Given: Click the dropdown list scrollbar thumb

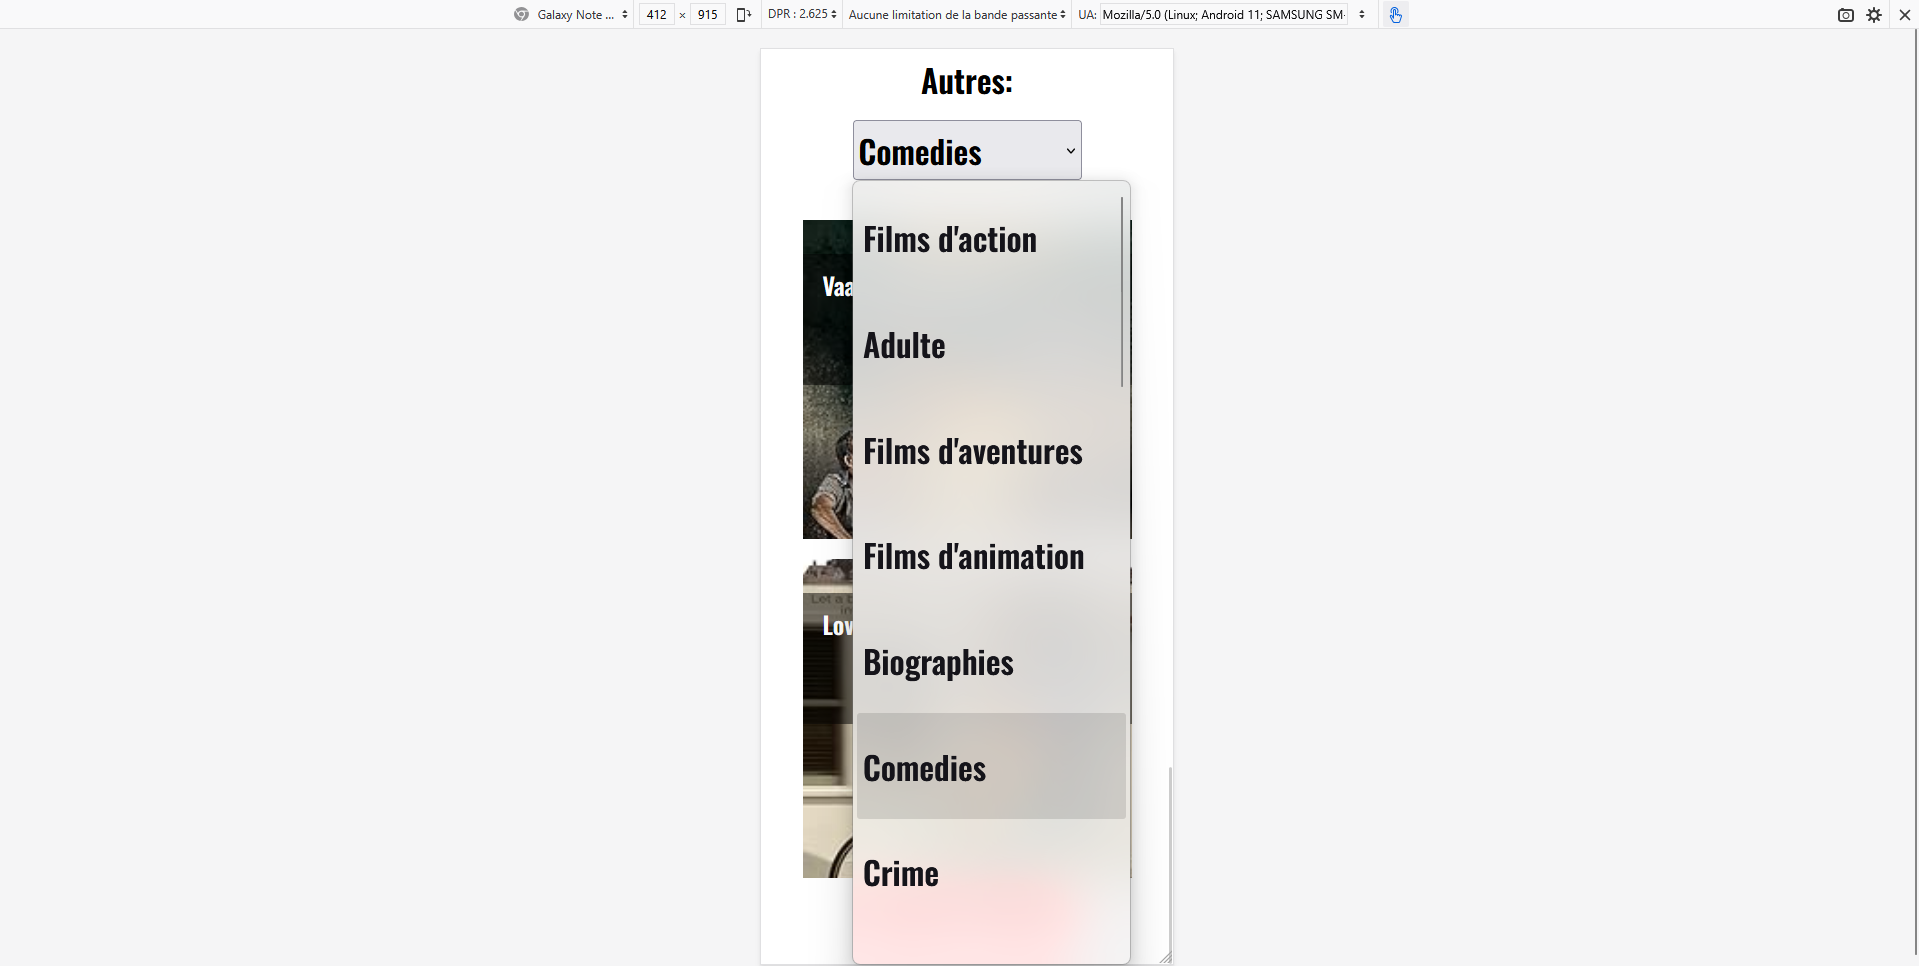Looking at the screenshot, I should [x=1122, y=292].
